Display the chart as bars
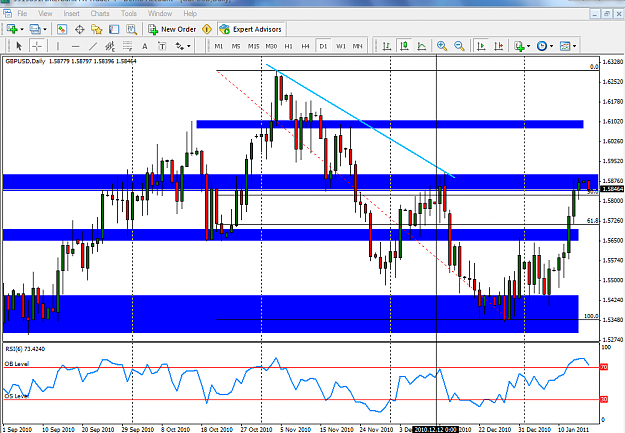Image resolution: width=625 pixels, height=433 pixels. (x=387, y=46)
